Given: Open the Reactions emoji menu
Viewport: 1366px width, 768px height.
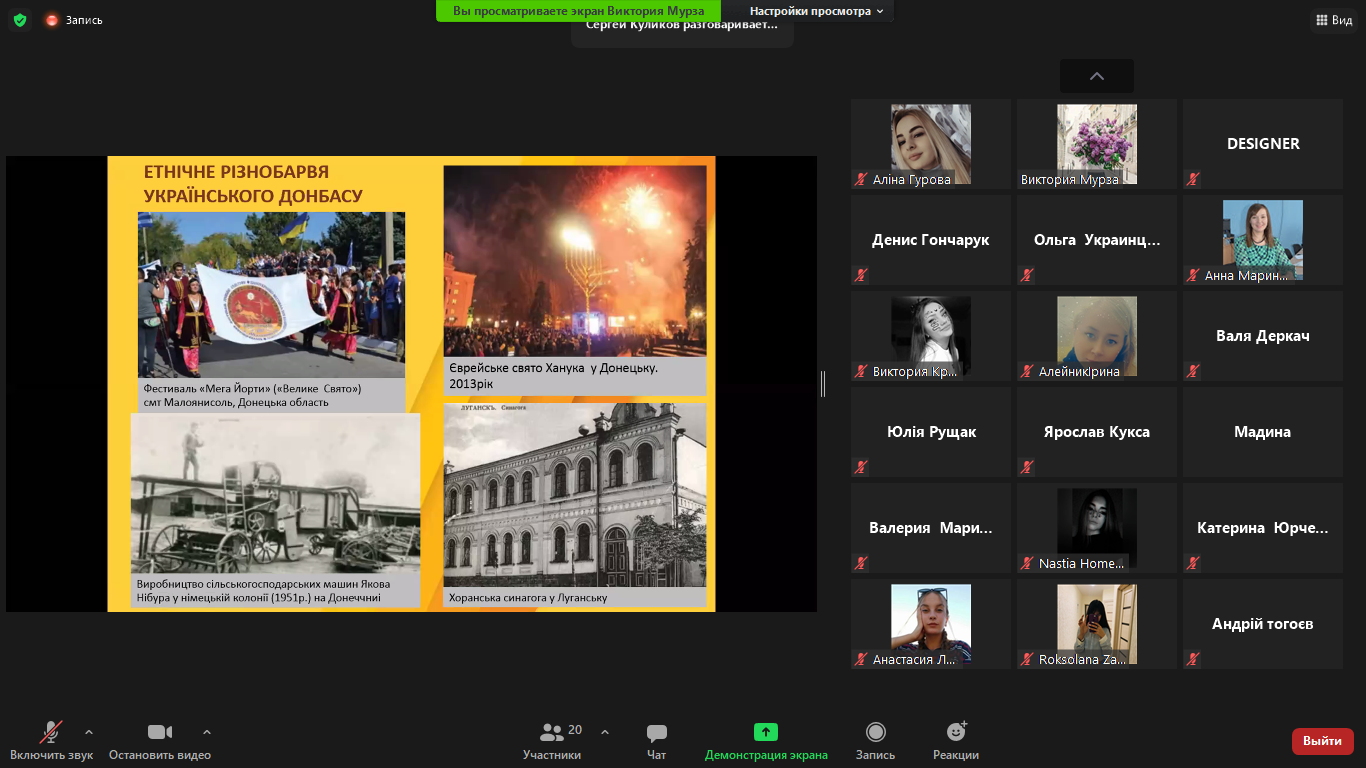Looking at the screenshot, I should click(955, 733).
